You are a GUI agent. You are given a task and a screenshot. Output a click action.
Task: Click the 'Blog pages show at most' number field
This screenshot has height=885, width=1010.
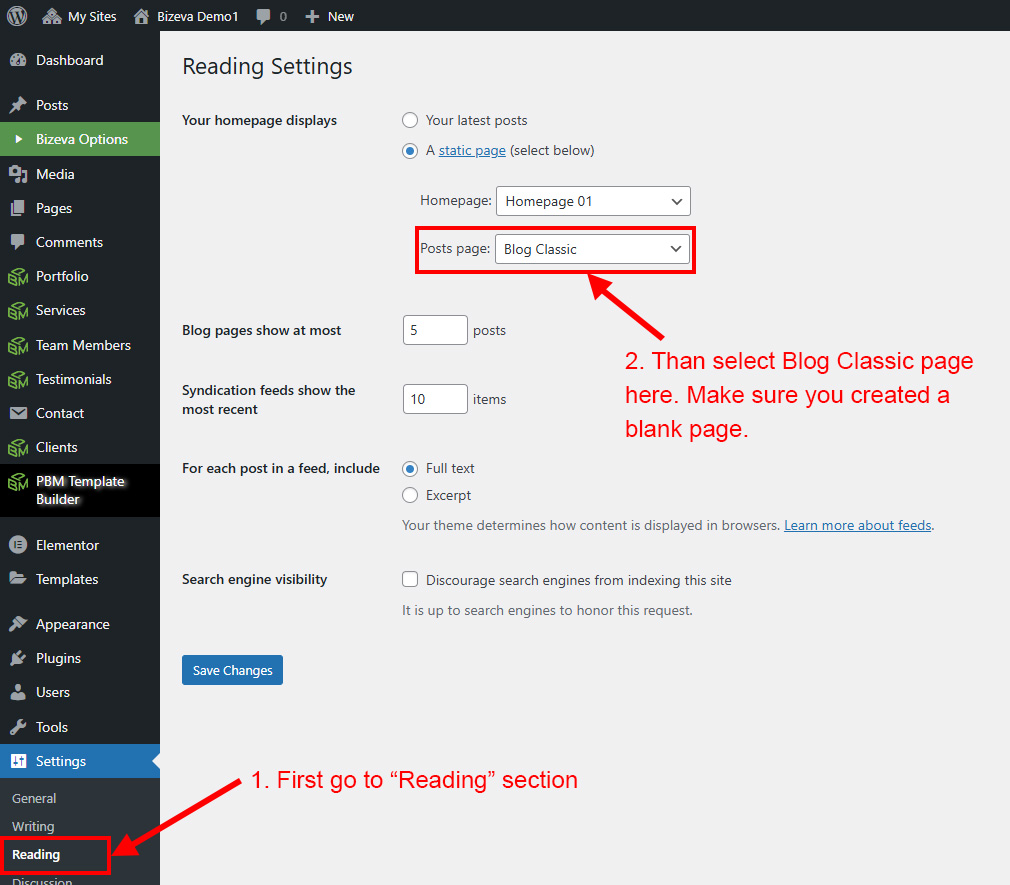[435, 330]
